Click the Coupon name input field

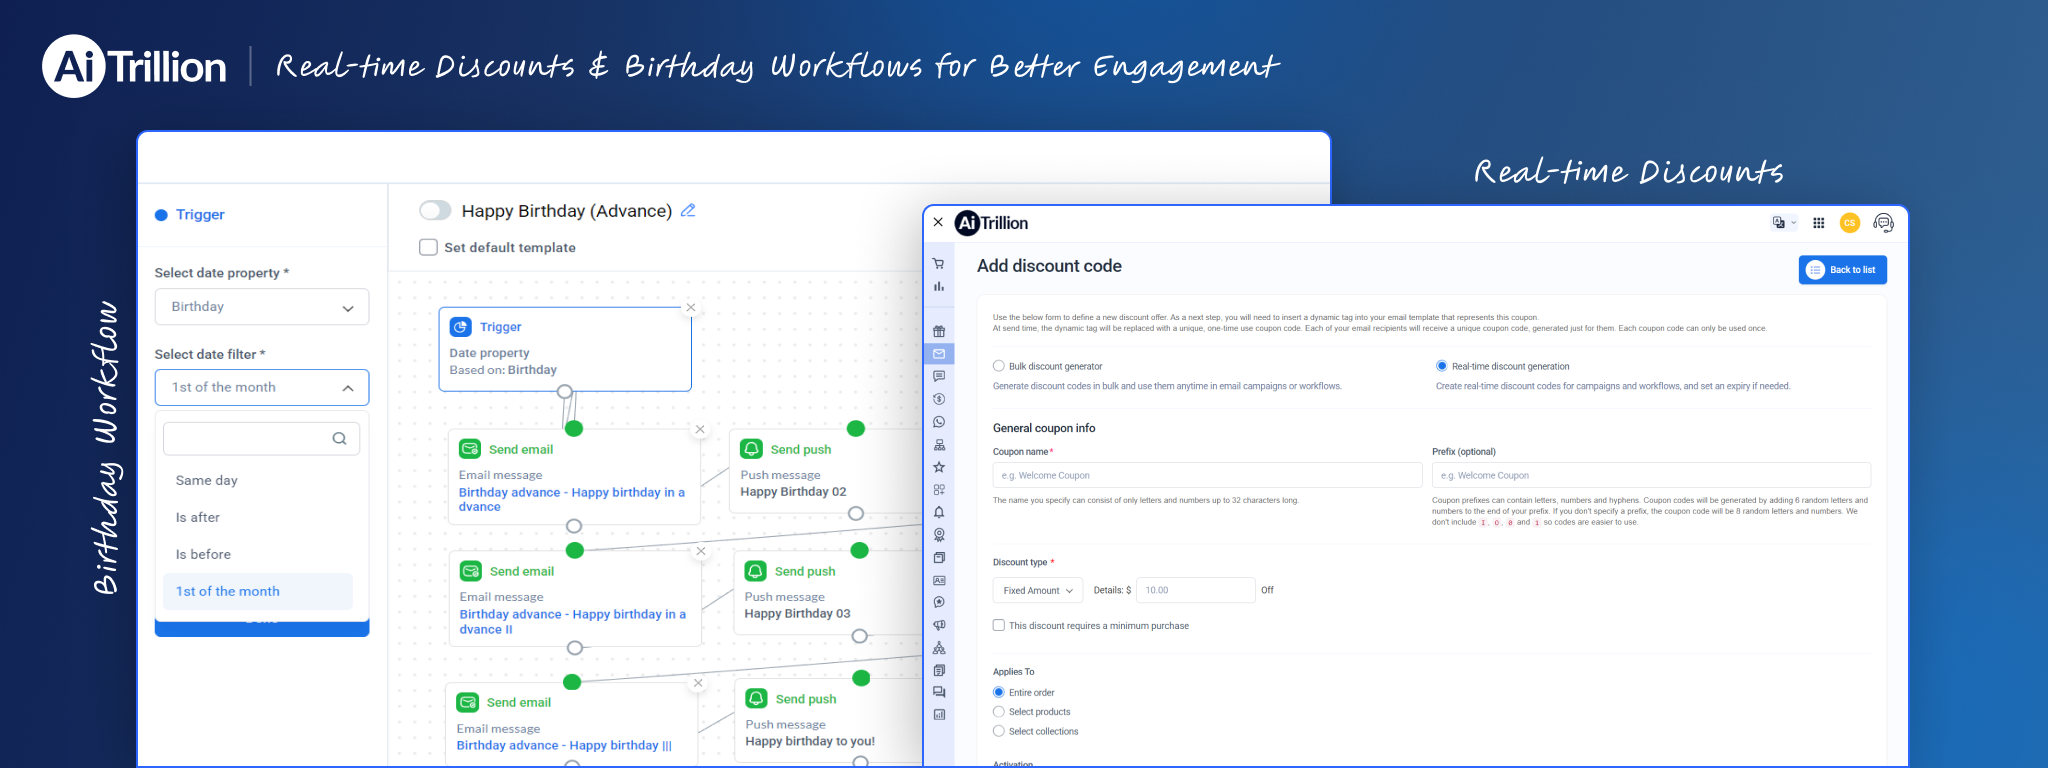(x=1207, y=475)
